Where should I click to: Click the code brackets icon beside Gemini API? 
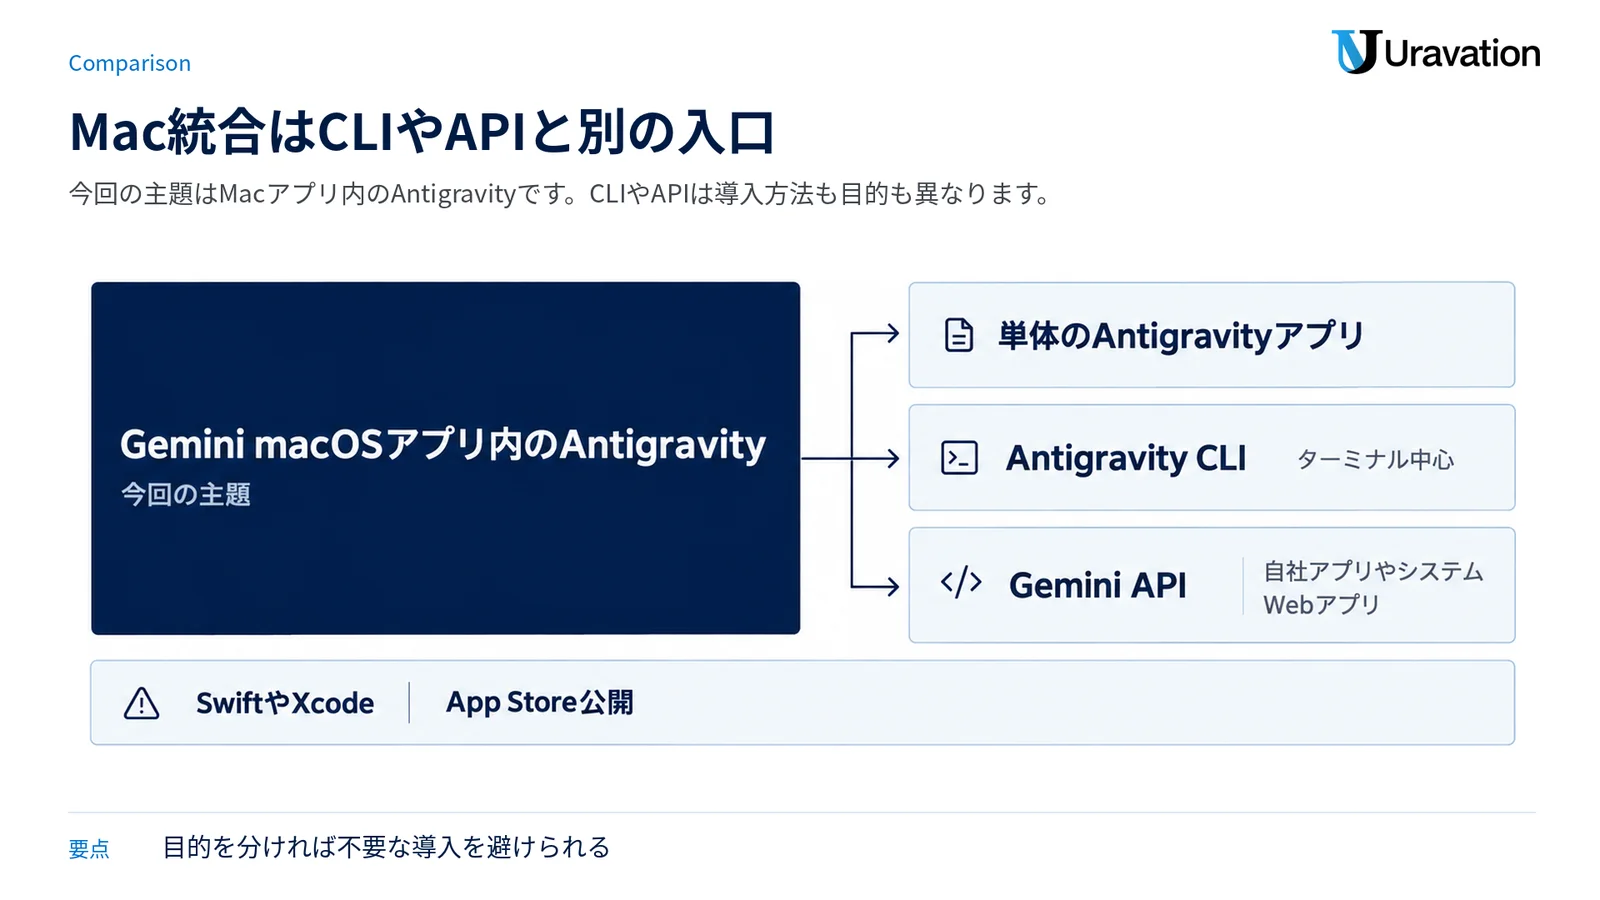[x=961, y=582]
